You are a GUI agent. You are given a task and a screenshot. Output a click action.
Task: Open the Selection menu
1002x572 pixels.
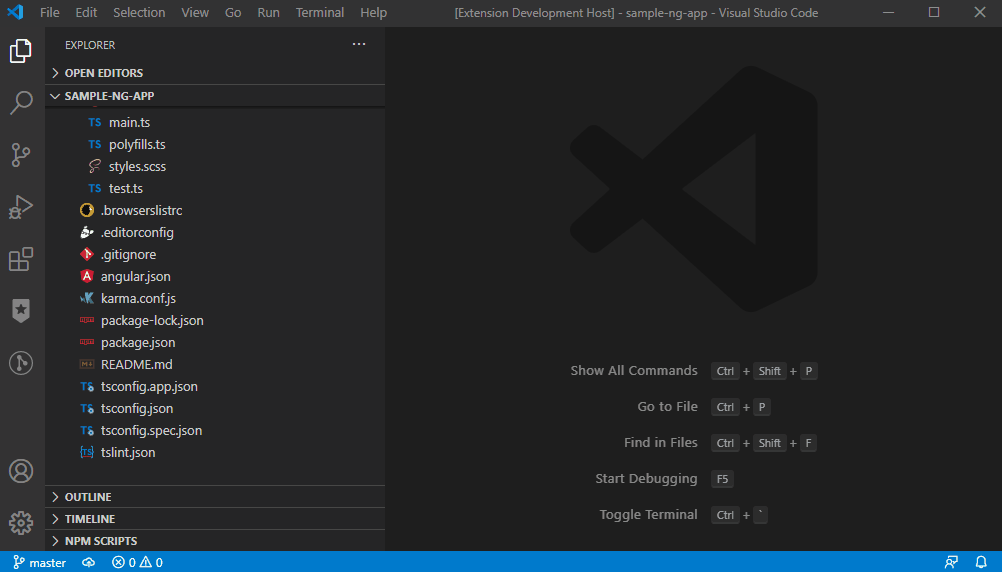139,13
